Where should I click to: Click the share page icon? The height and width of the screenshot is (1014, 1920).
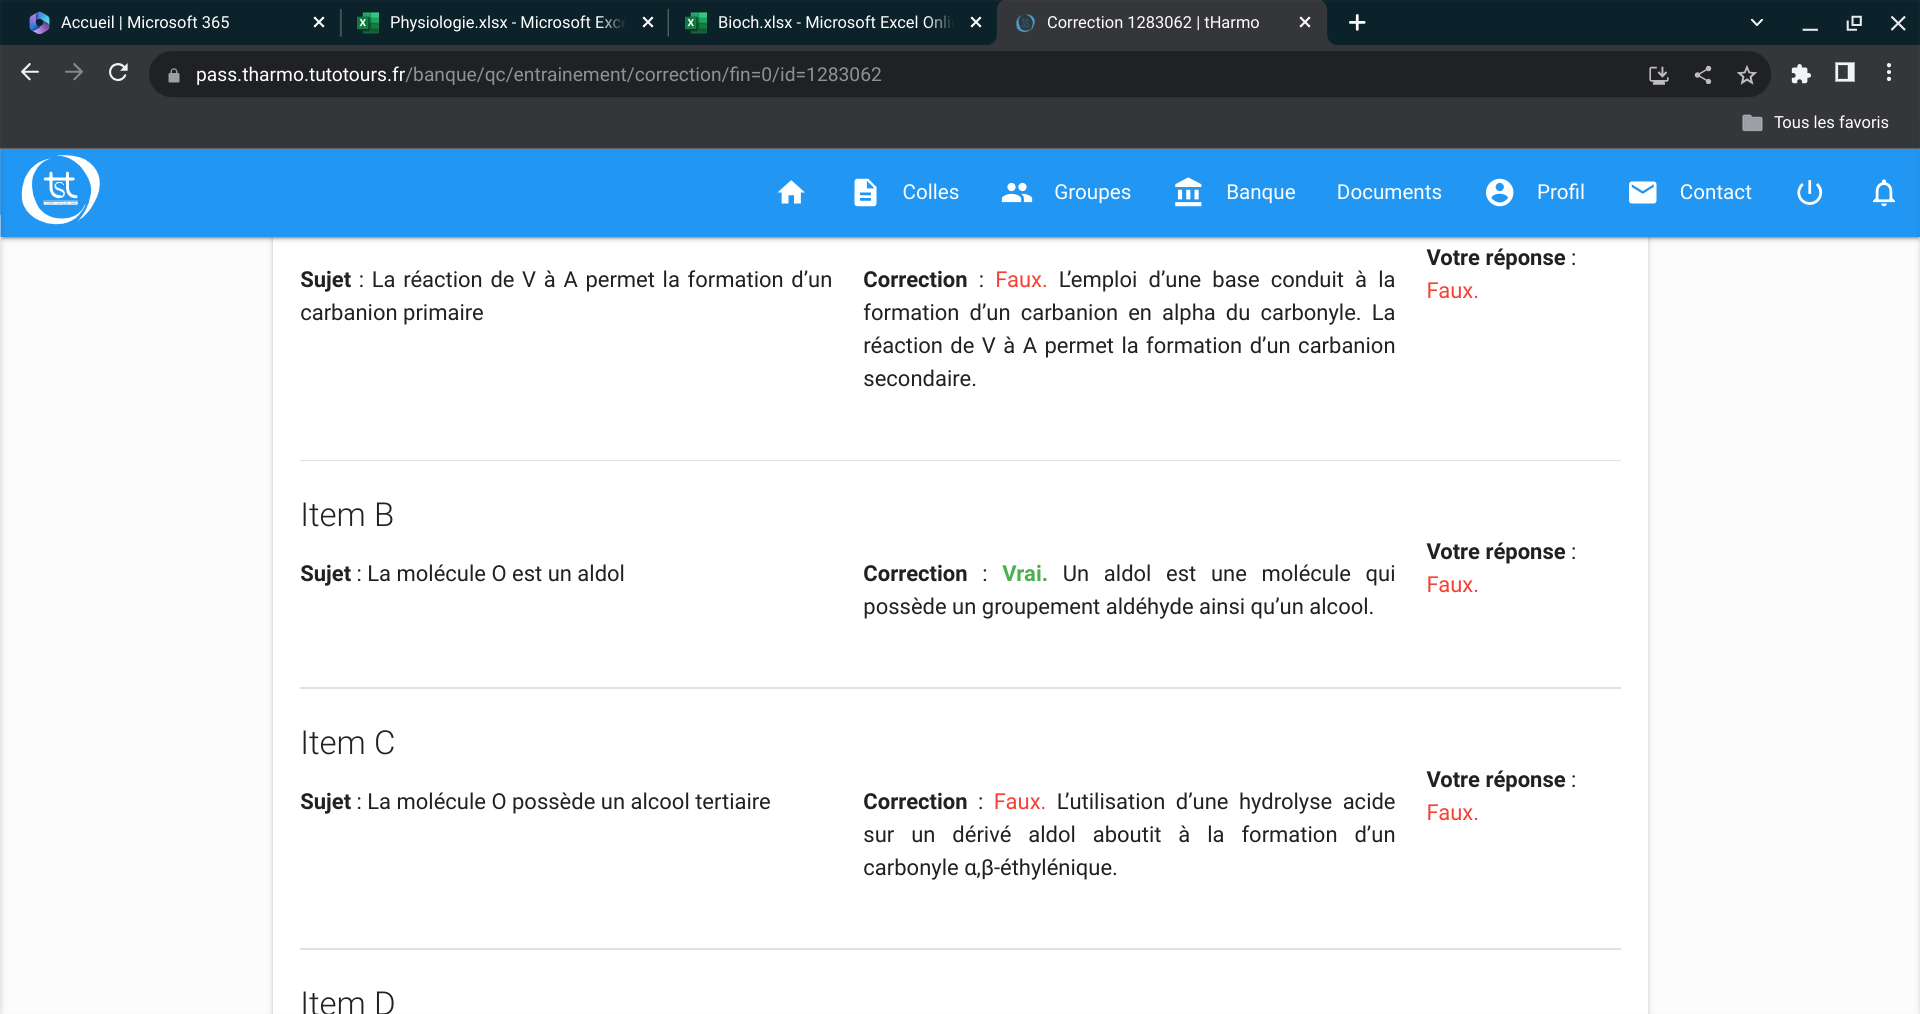point(1703,75)
